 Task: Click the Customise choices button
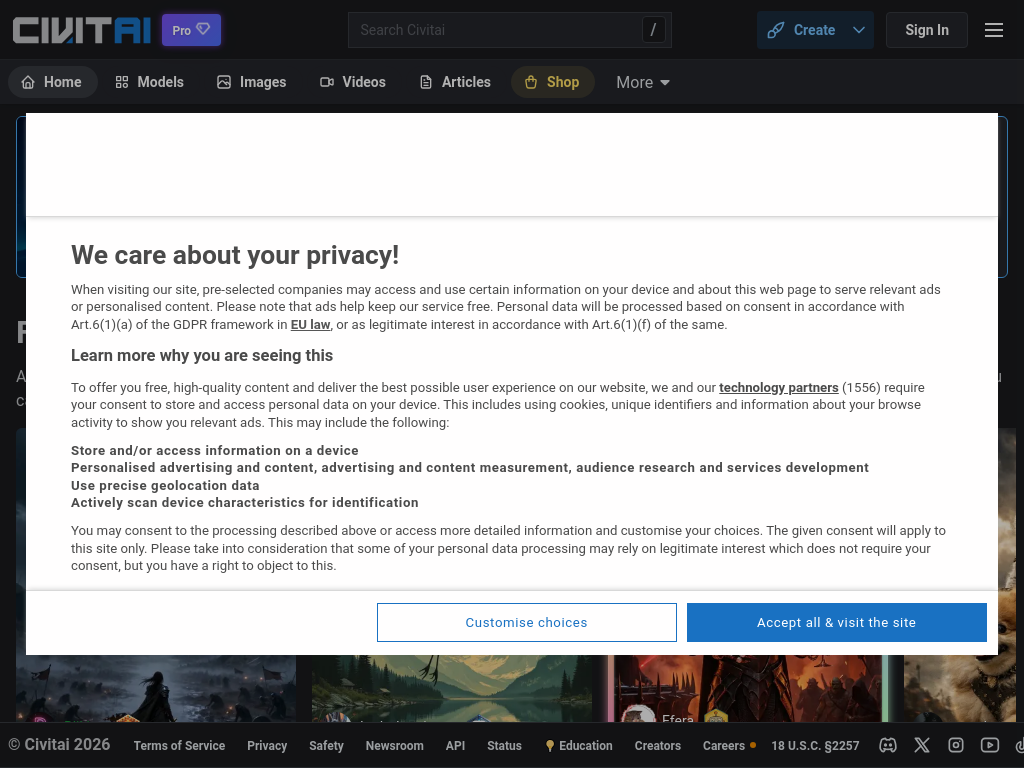(526, 622)
